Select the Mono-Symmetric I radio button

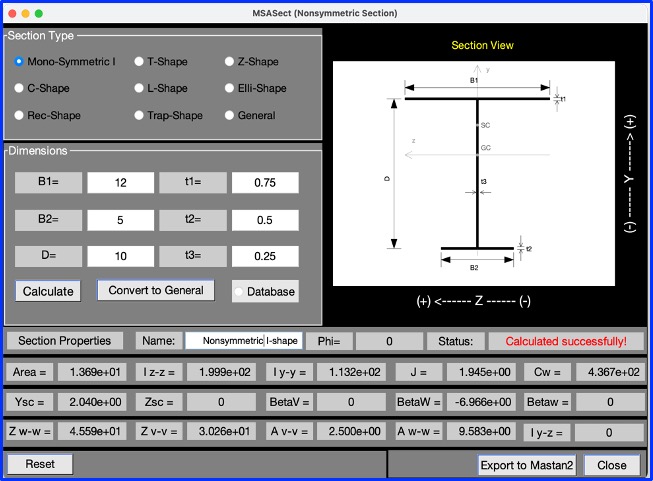coord(19,62)
